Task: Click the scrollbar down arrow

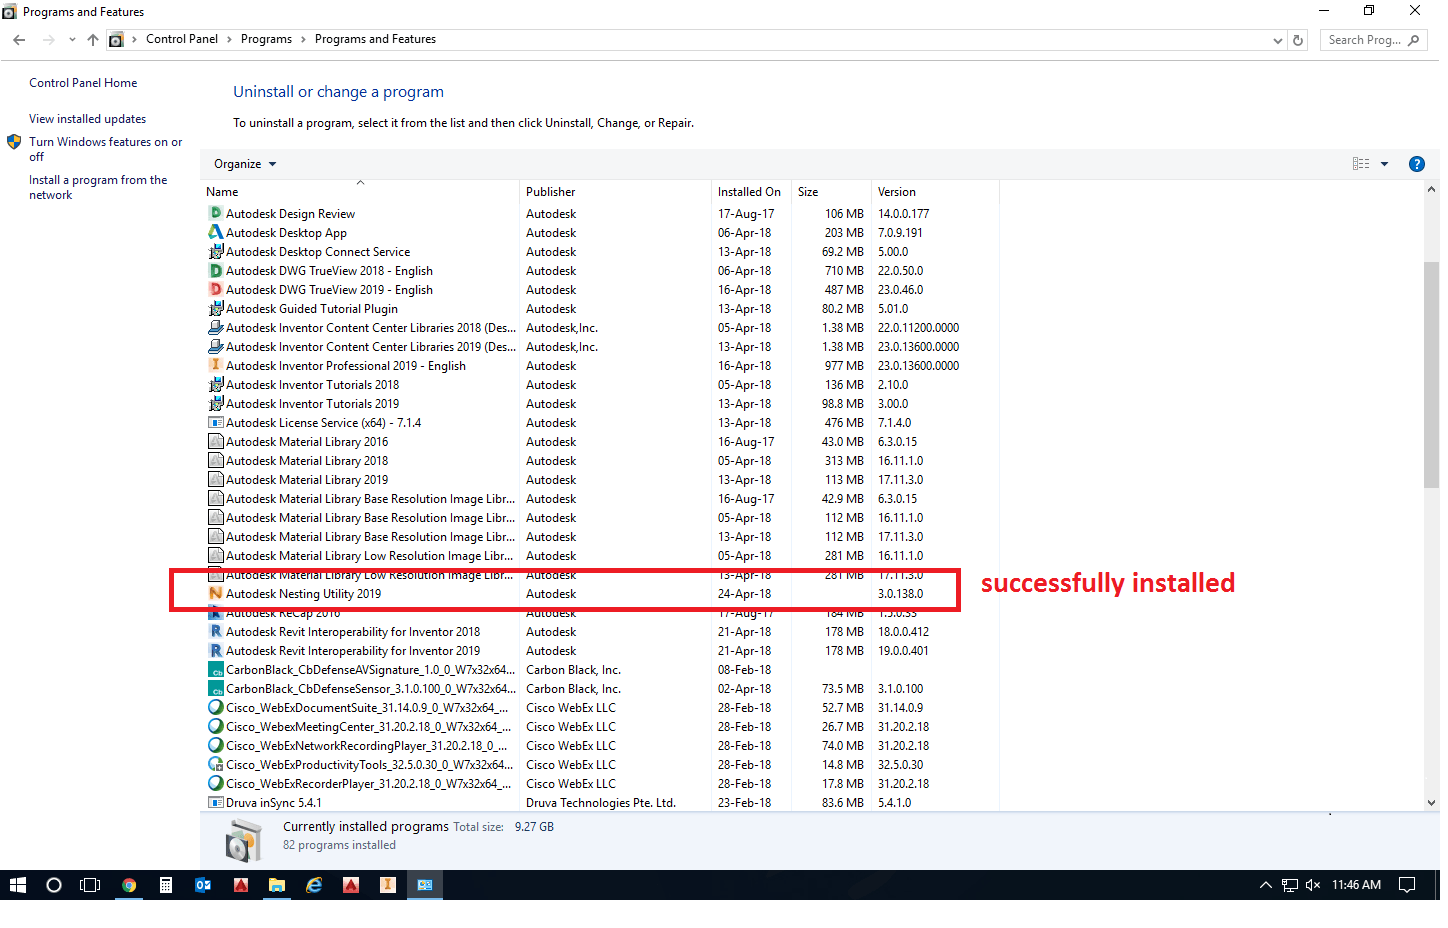Action: tap(1431, 802)
